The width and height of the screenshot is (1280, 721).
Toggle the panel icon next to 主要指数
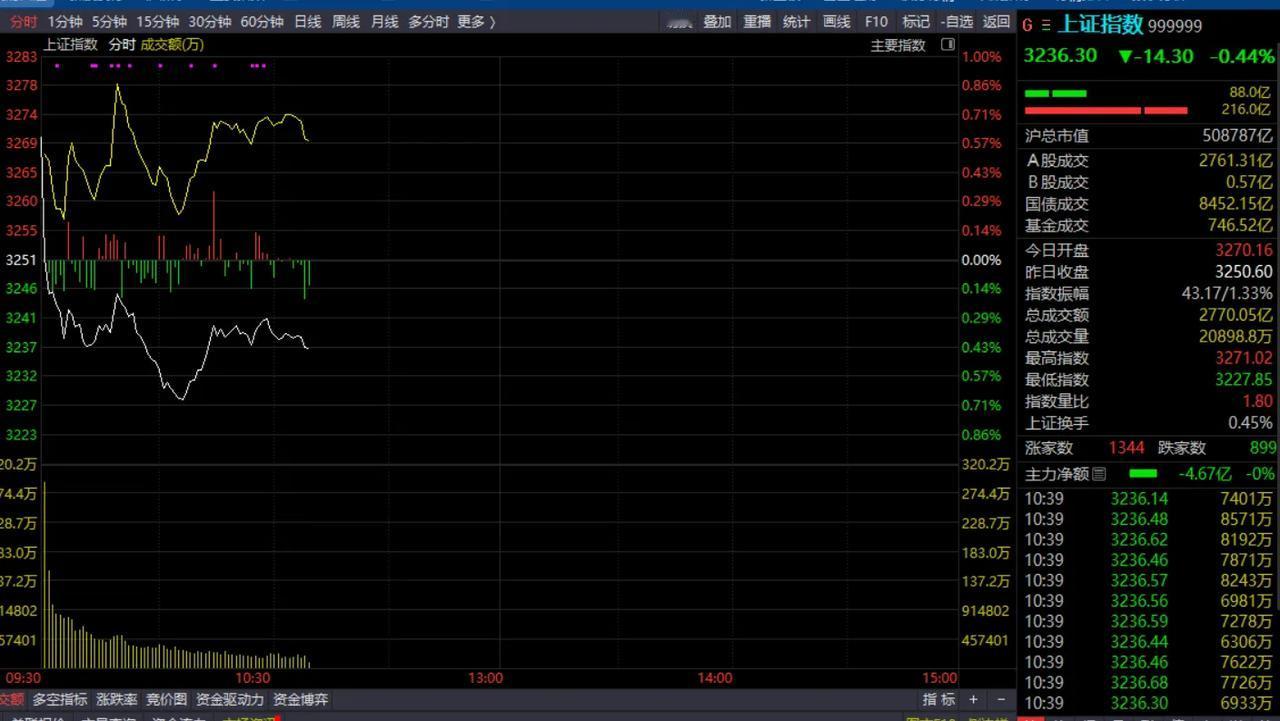(948, 44)
